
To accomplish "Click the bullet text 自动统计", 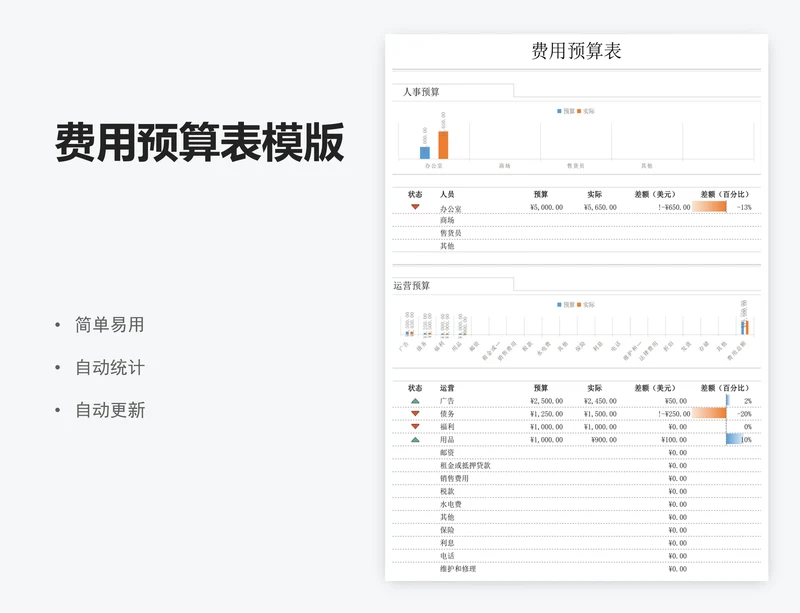I will coord(110,367).
